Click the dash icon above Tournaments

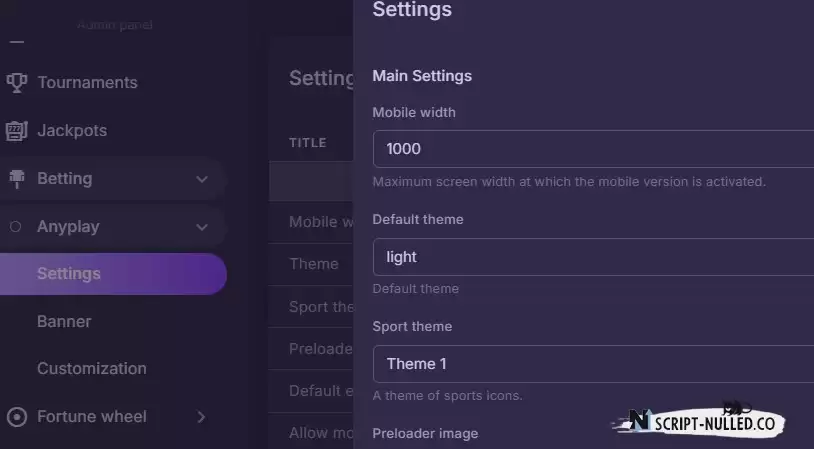pos(17,43)
